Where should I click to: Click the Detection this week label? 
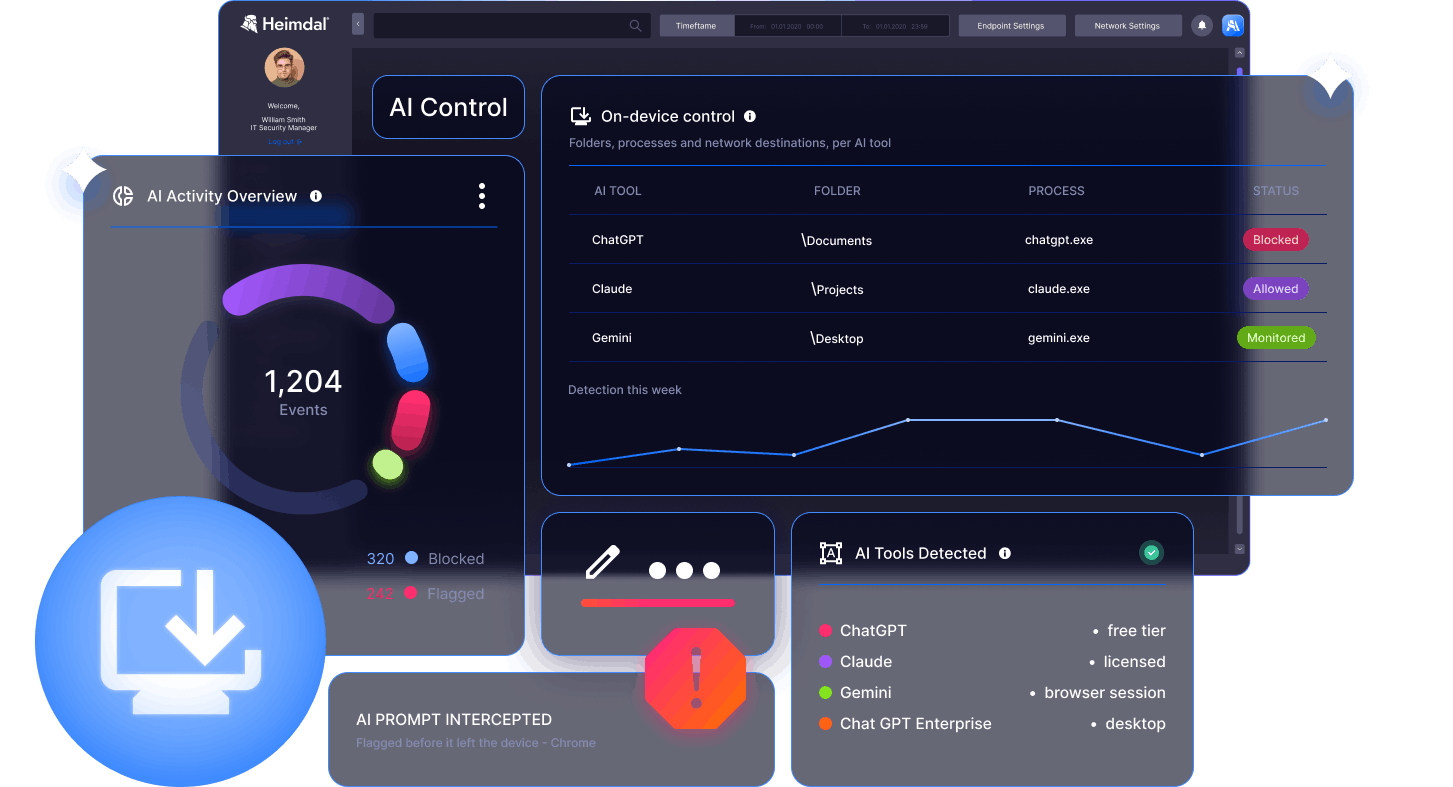[x=625, y=390]
